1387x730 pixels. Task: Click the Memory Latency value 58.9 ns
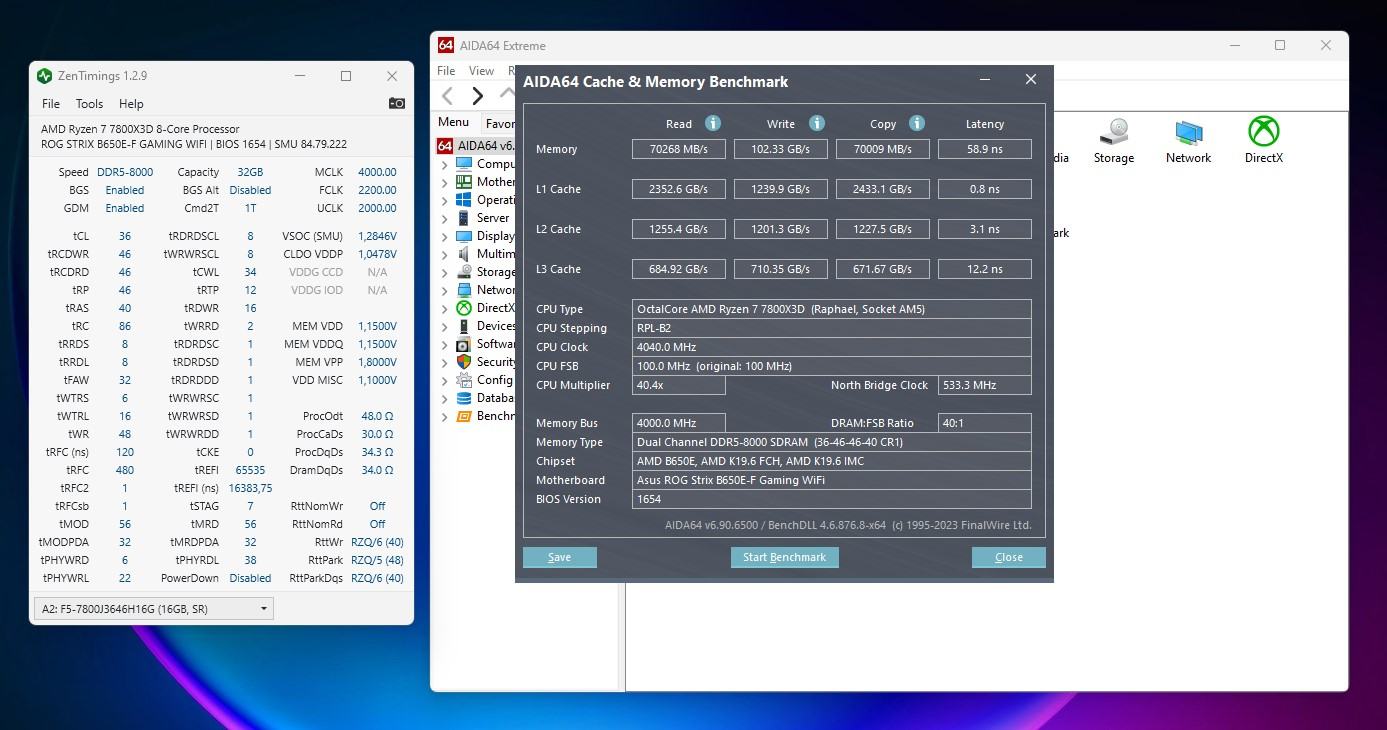[x=985, y=149]
